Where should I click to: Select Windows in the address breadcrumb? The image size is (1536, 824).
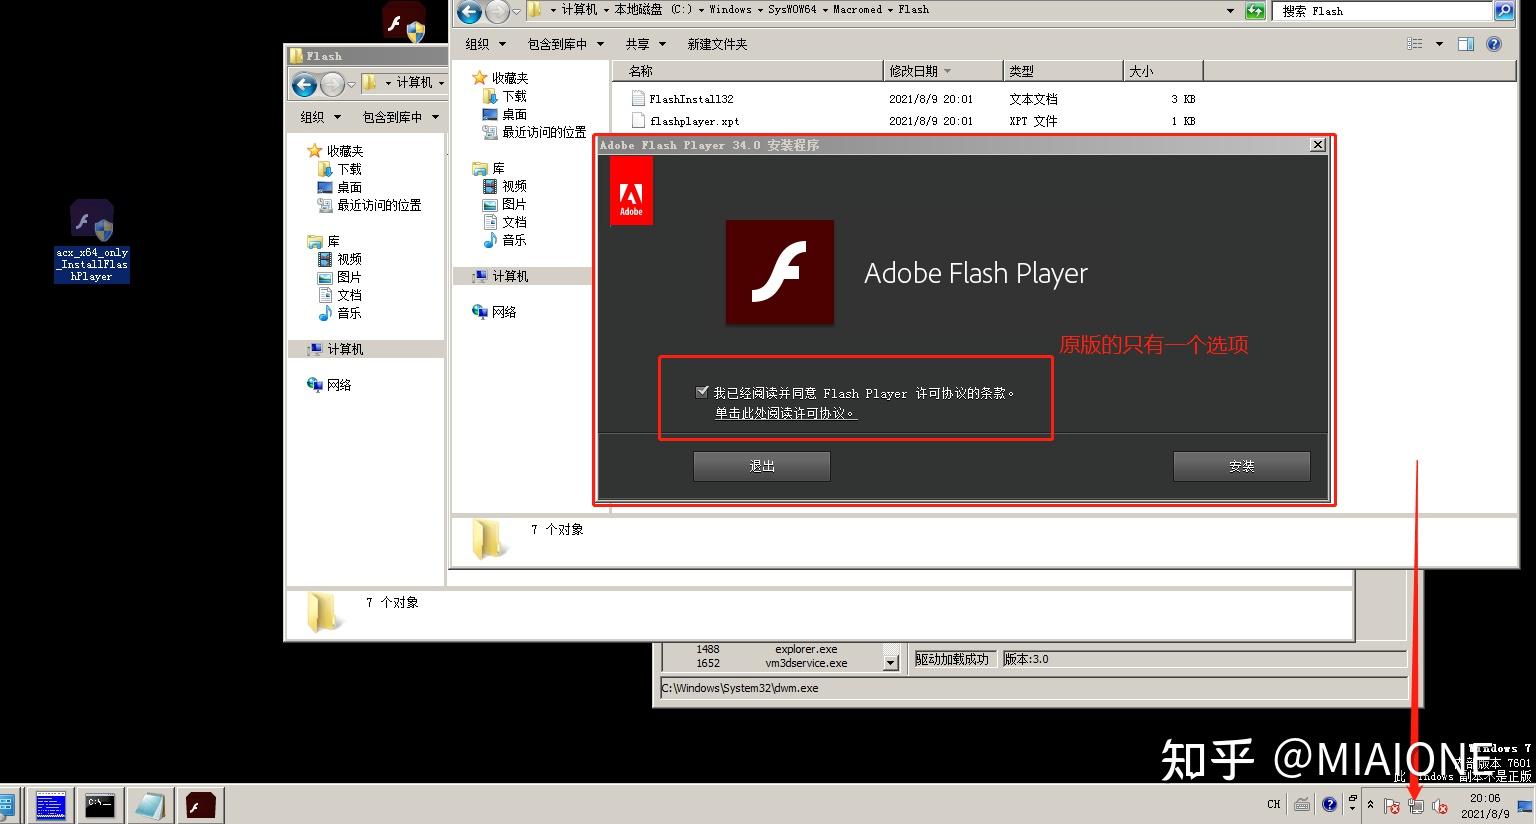730,10
